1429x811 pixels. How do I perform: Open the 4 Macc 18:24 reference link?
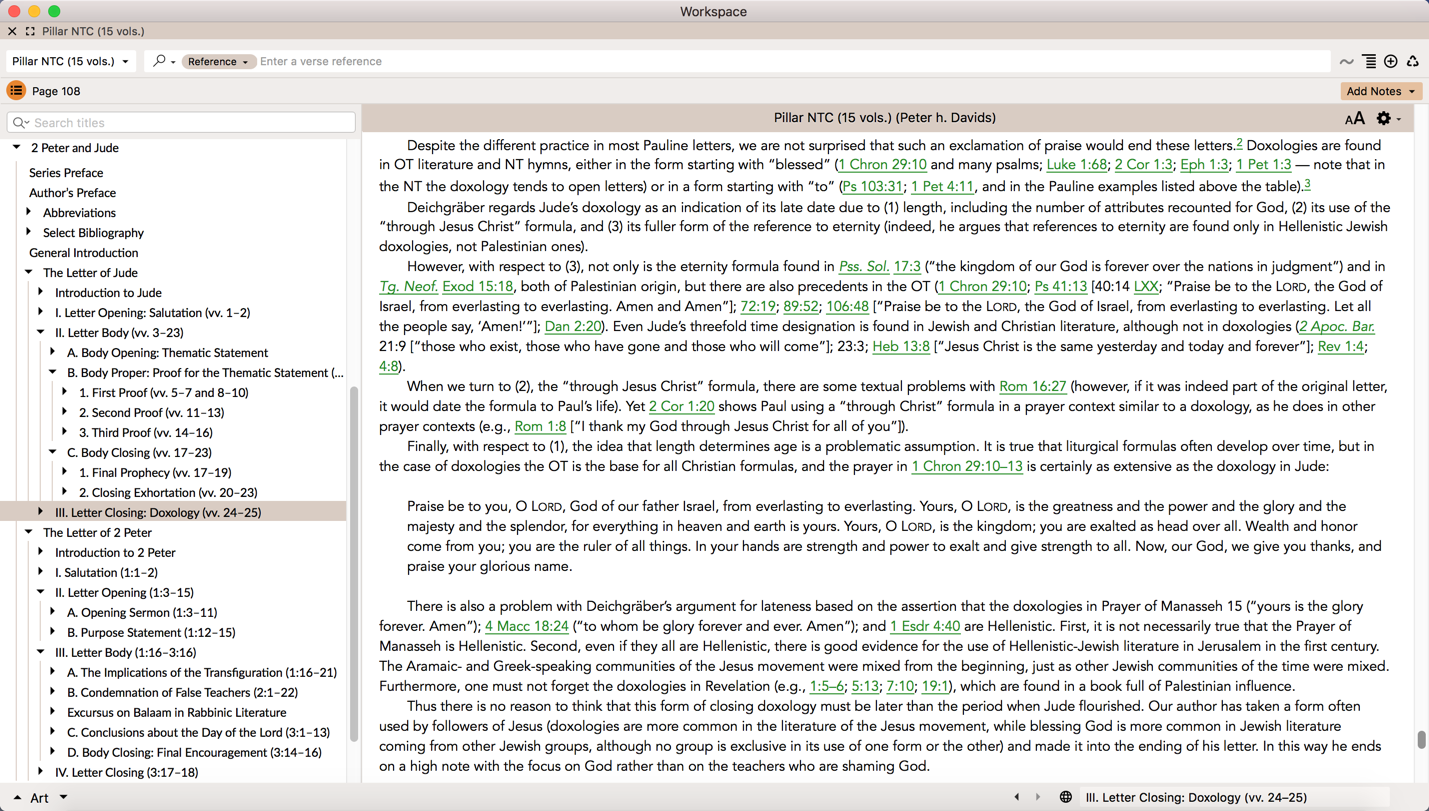point(526,626)
